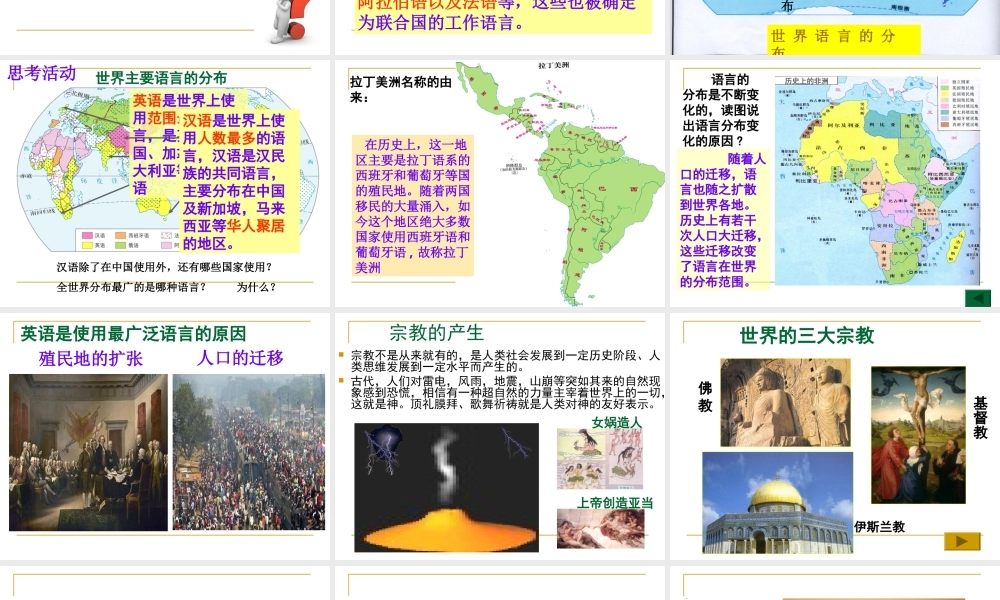Click the 女娲造人 illustration

[x=600, y=458]
